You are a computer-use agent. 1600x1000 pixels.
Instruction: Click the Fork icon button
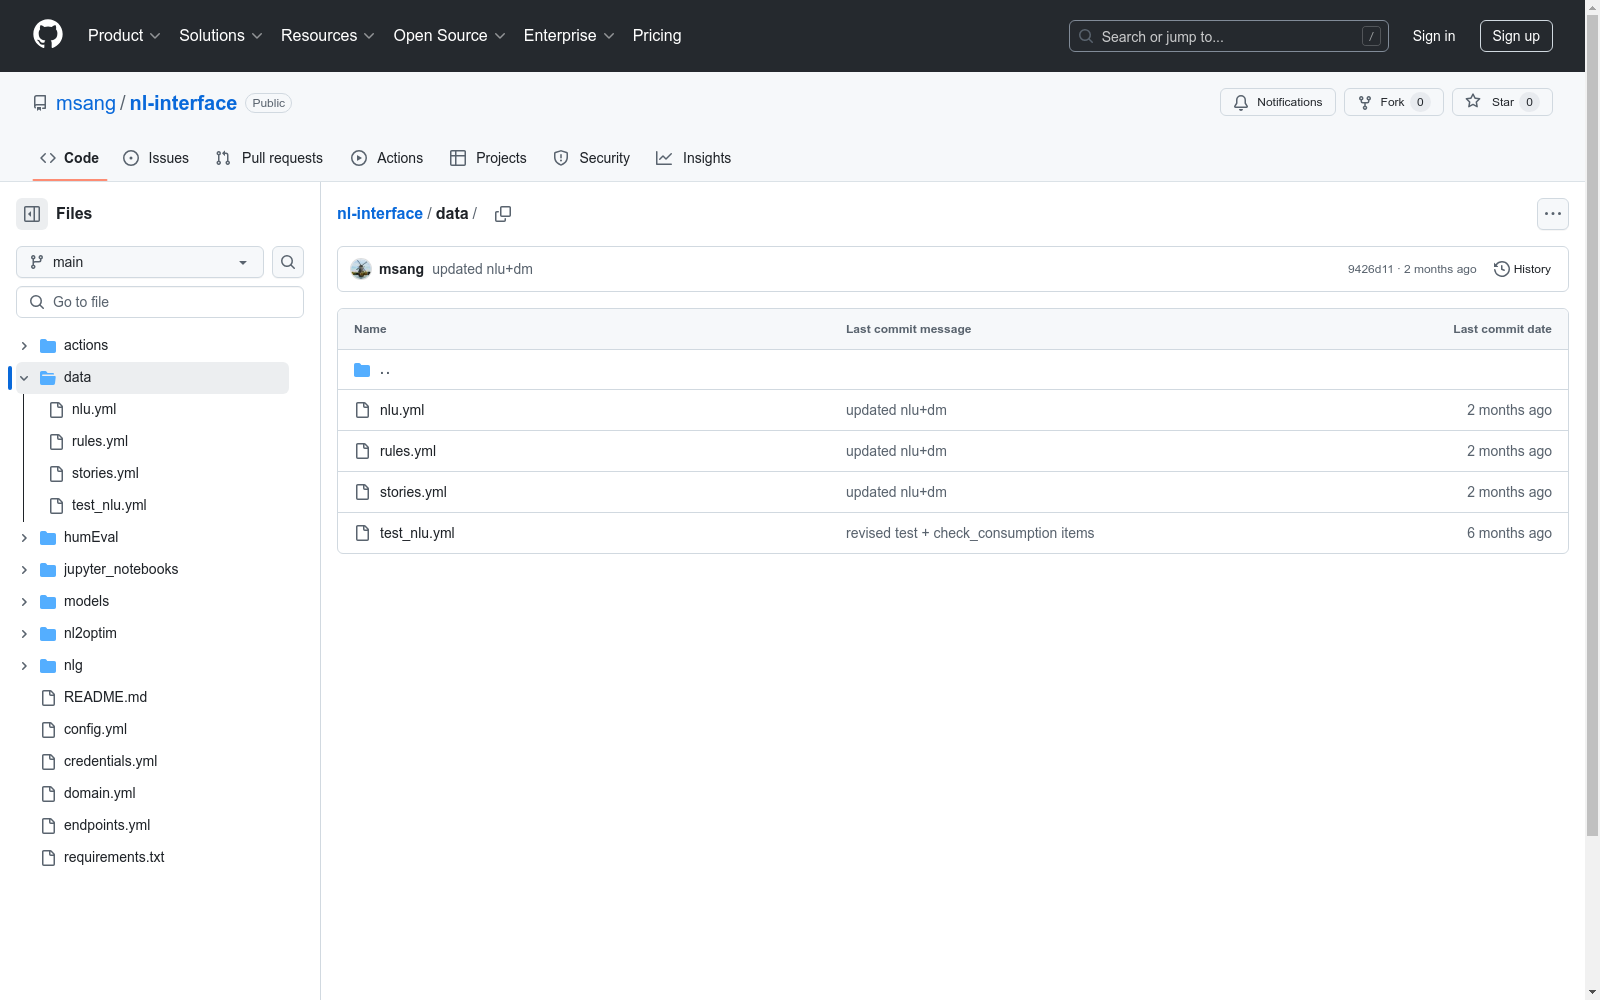1365,102
